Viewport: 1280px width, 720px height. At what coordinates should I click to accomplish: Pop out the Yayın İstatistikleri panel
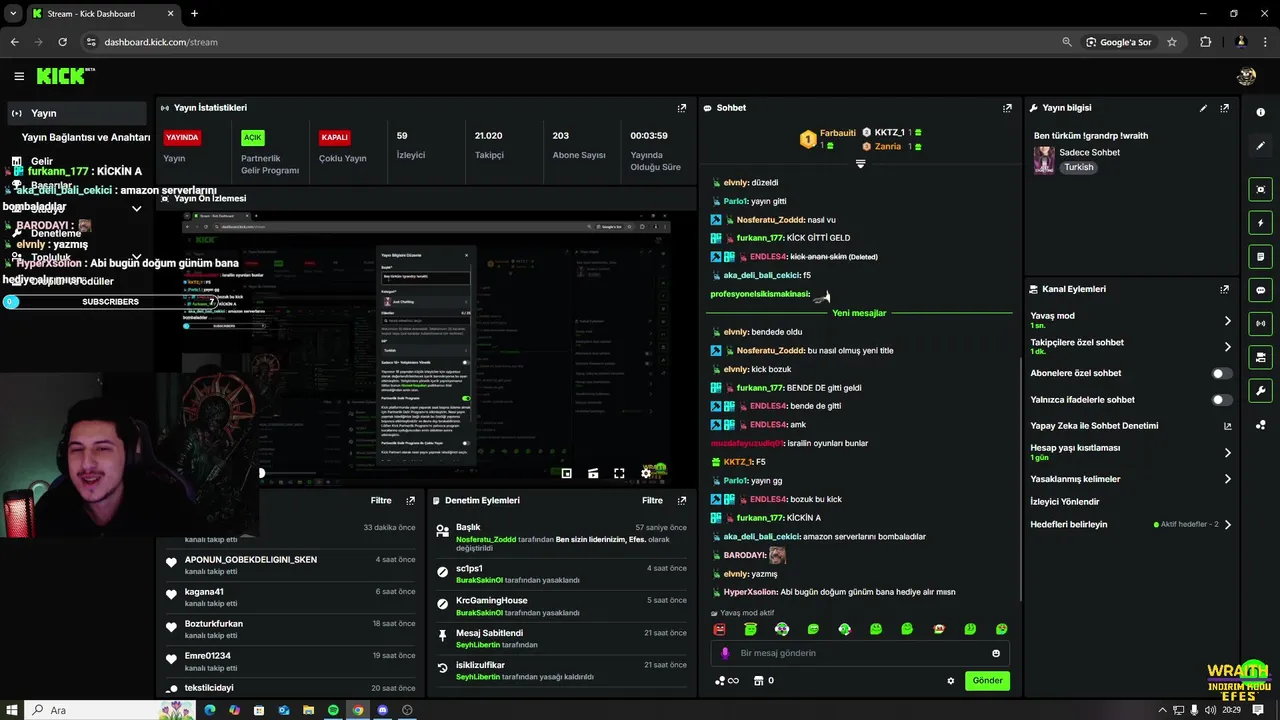[682, 108]
